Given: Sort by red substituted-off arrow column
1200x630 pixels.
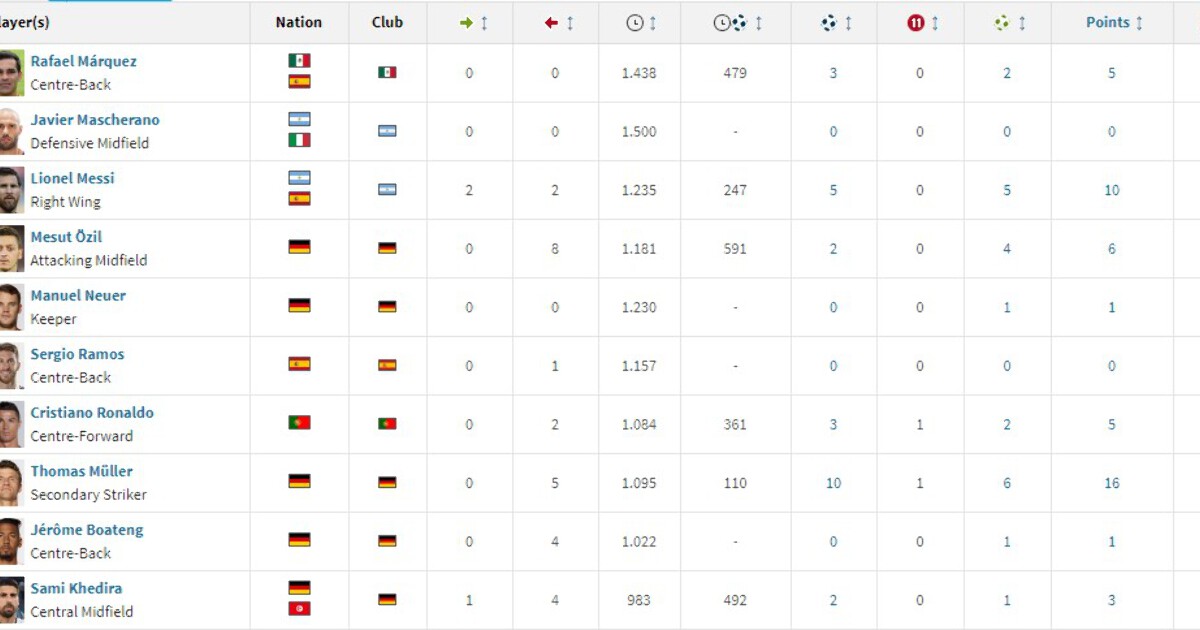Looking at the screenshot, I should [x=552, y=23].
